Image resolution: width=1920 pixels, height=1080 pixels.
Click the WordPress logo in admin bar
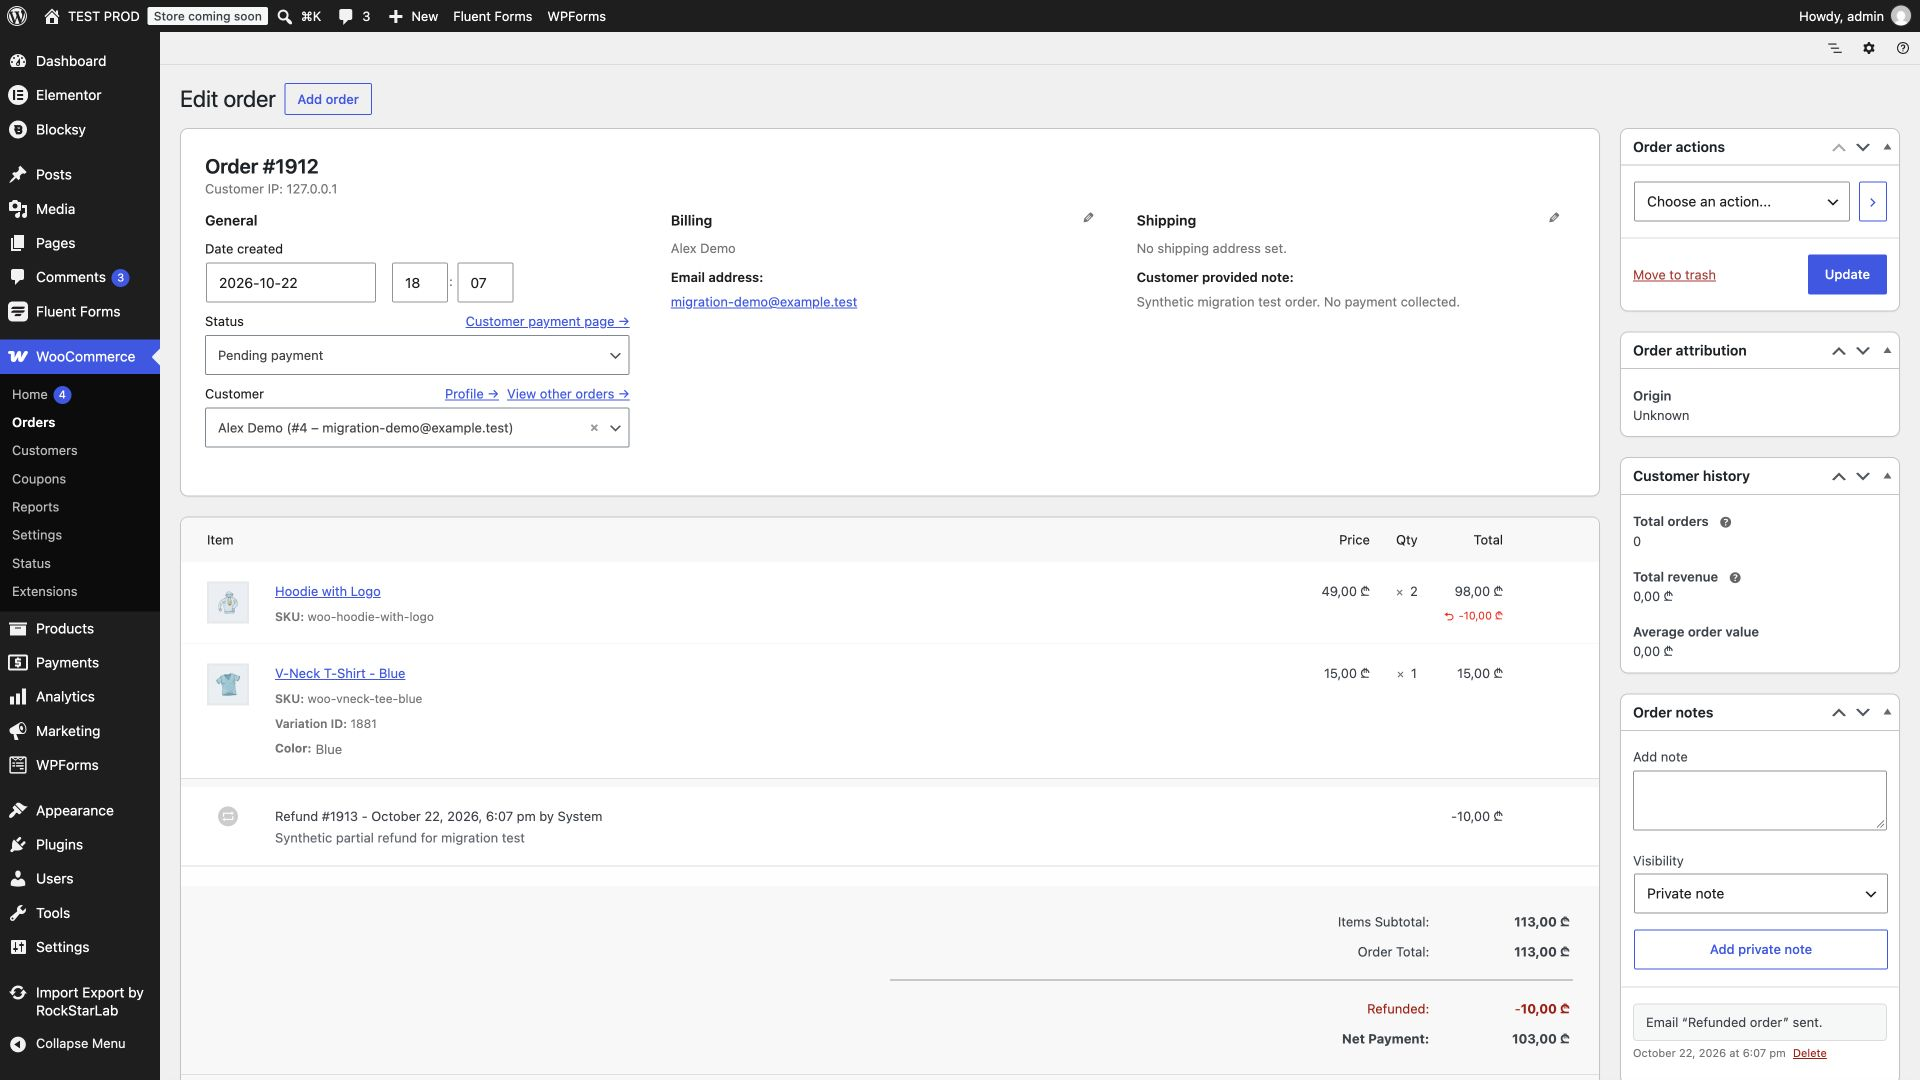tap(17, 16)
